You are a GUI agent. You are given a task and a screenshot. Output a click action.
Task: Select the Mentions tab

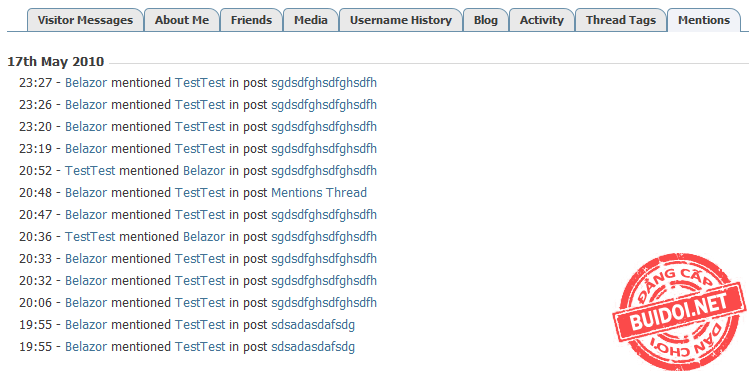(x=704, y=20)
